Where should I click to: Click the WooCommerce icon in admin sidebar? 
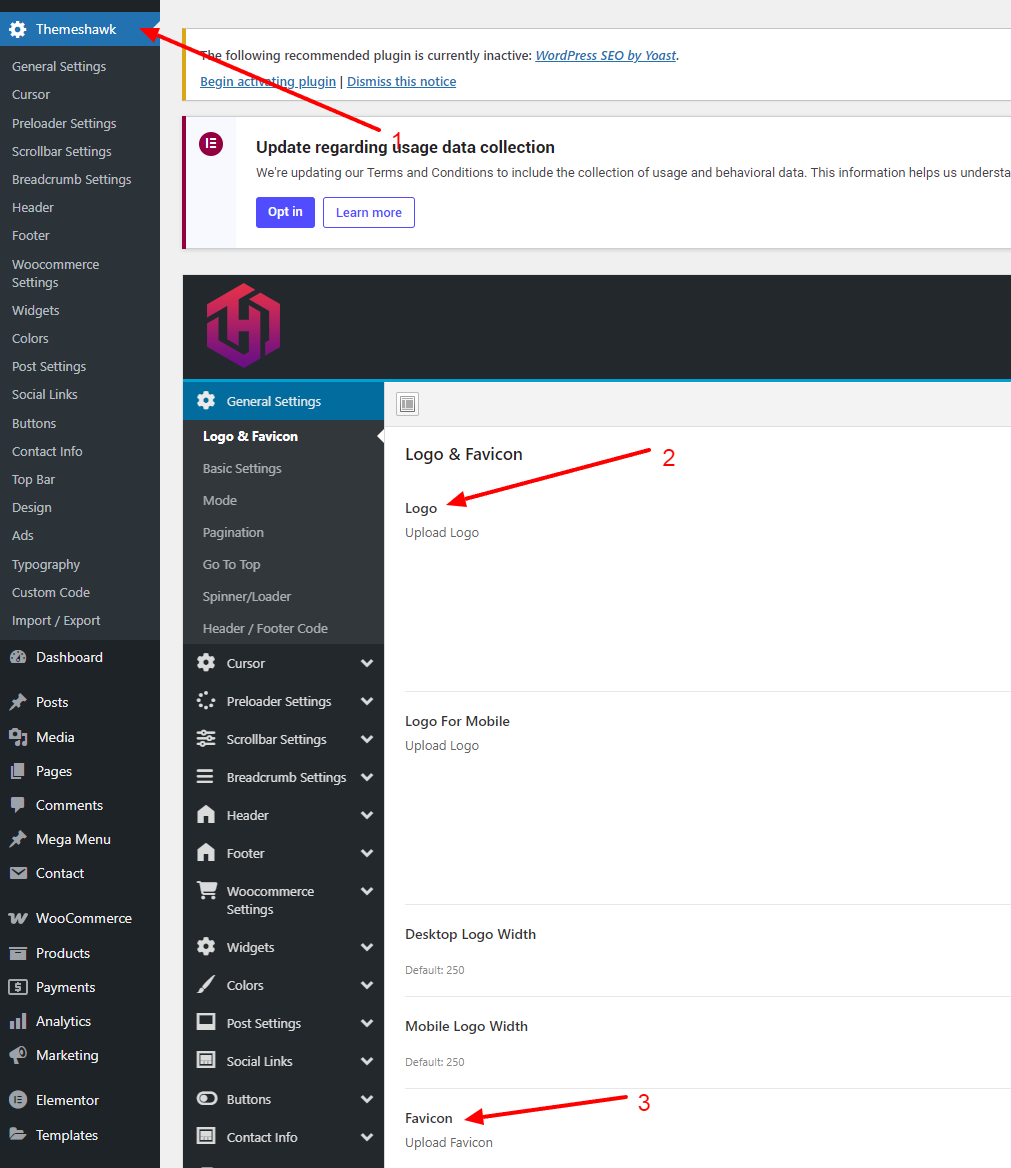pyautogui.click(x=17, y=918)
